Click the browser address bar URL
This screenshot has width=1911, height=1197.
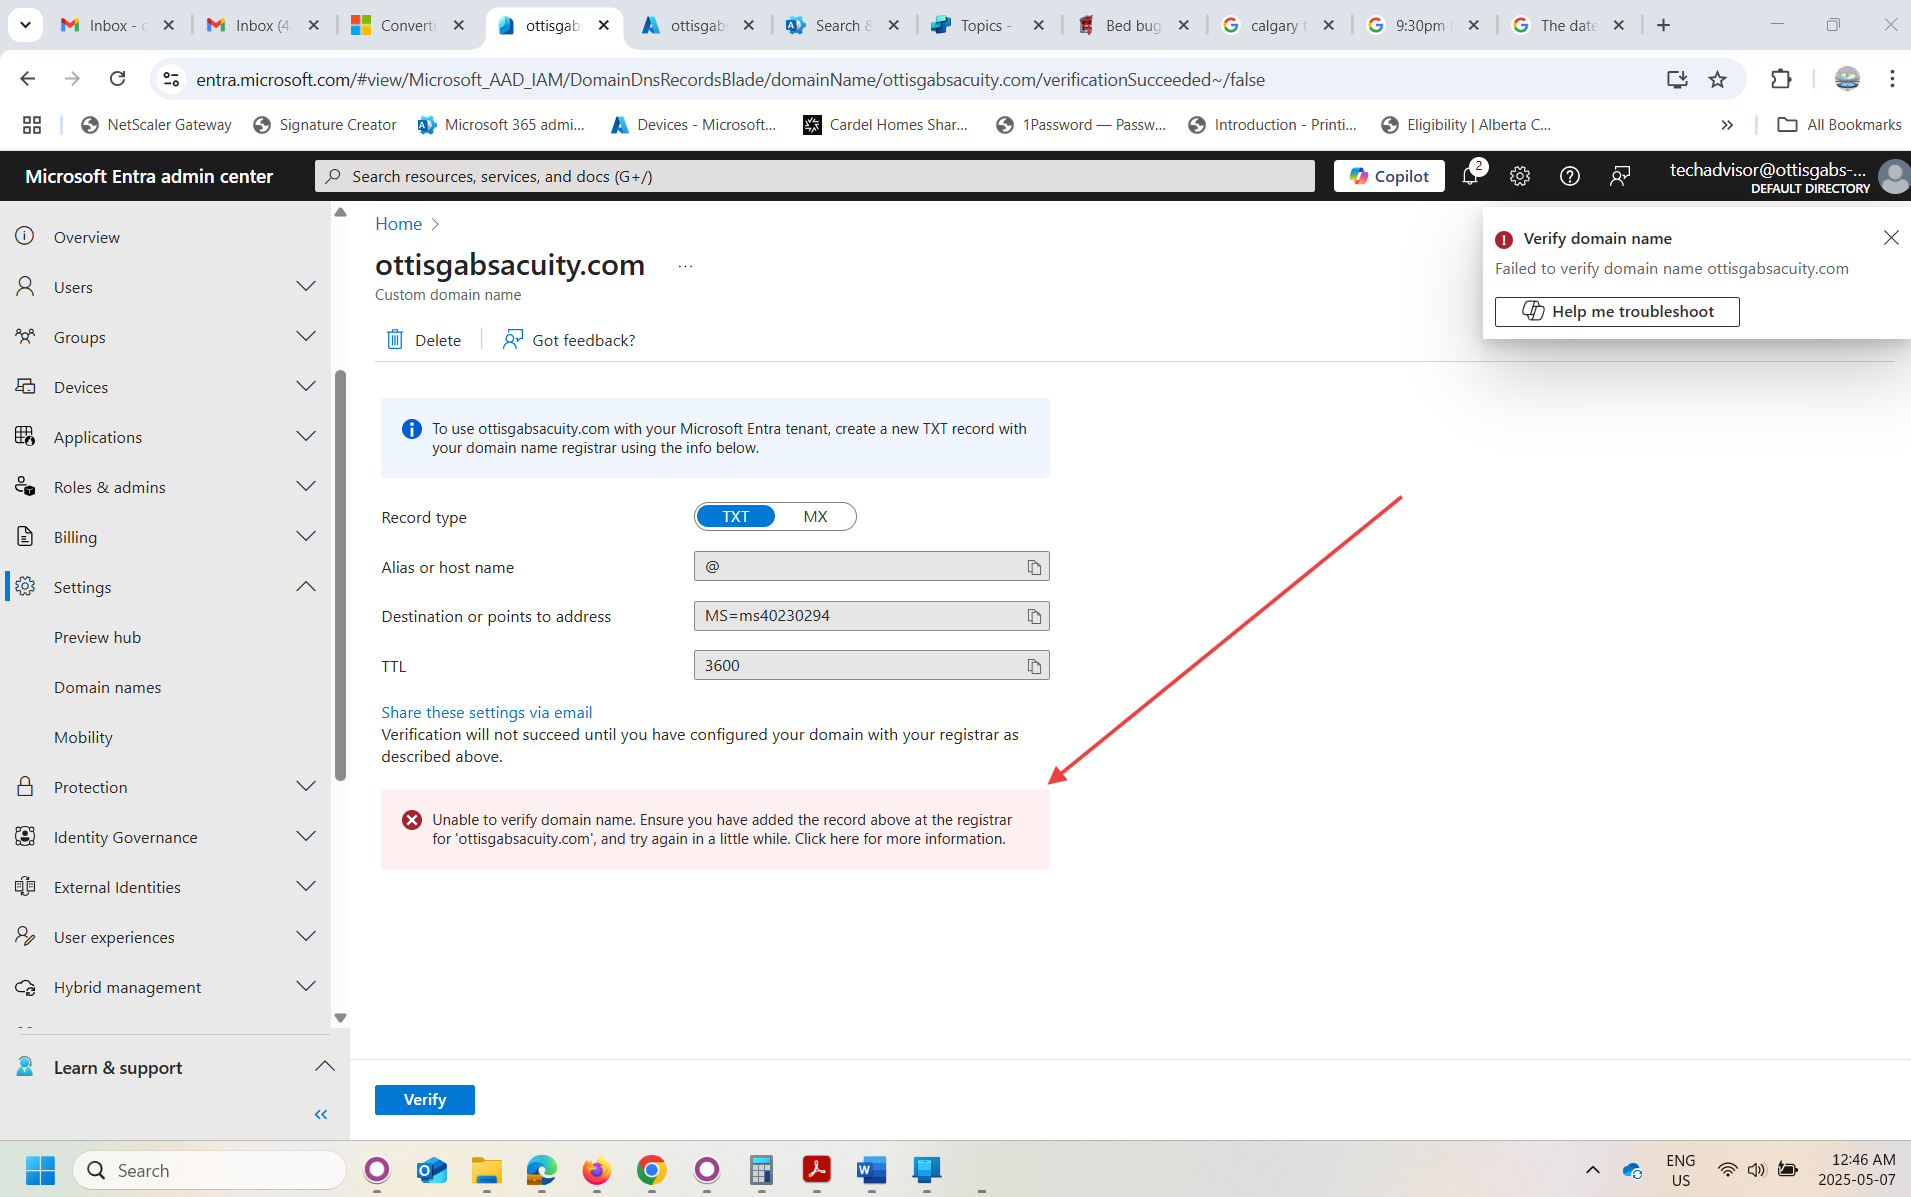[730, 79]
